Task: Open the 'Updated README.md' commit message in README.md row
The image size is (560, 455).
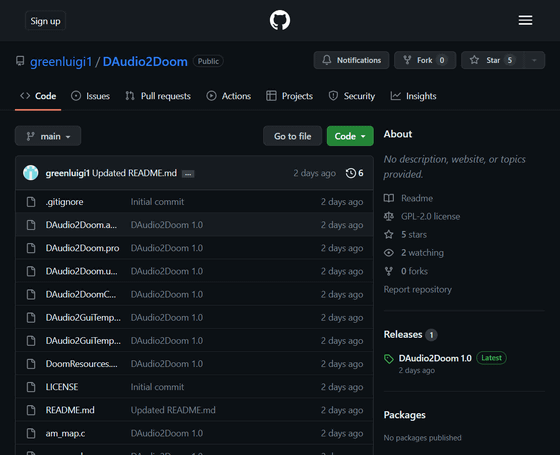Action: pyautogui.click(x=173, y=410)
